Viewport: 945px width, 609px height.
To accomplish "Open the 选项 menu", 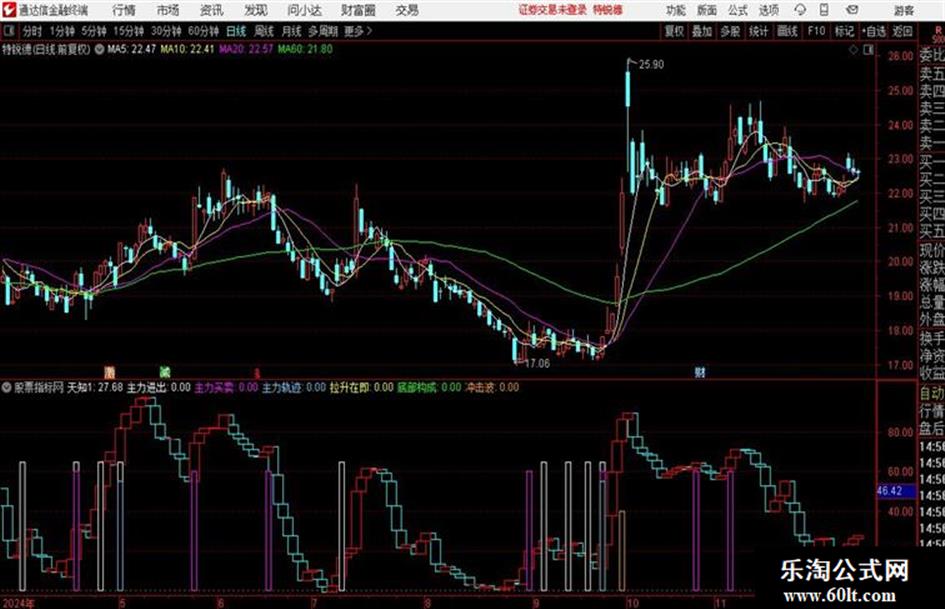I will [769, 10].
